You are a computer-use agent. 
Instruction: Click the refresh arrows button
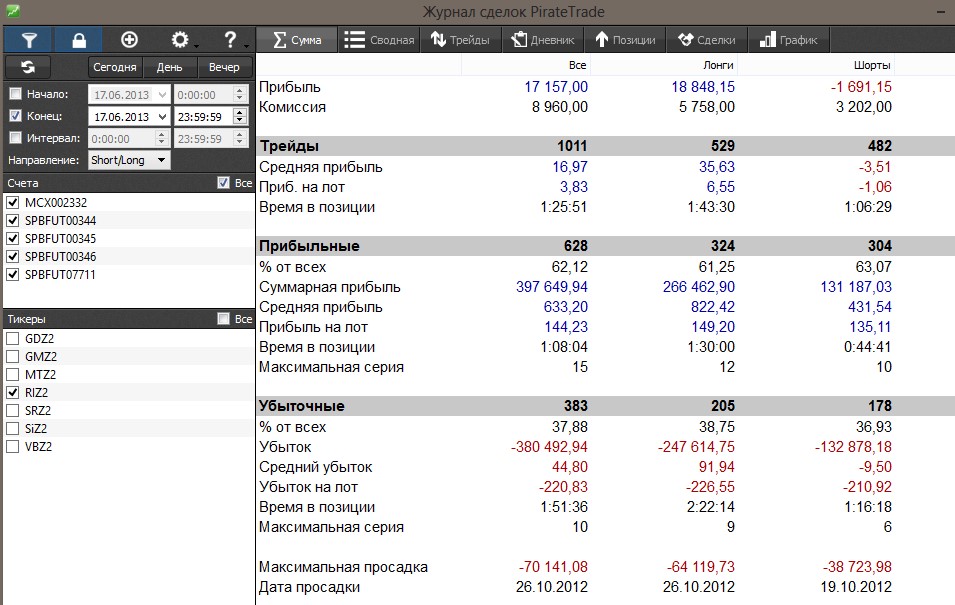coord(29,67)
